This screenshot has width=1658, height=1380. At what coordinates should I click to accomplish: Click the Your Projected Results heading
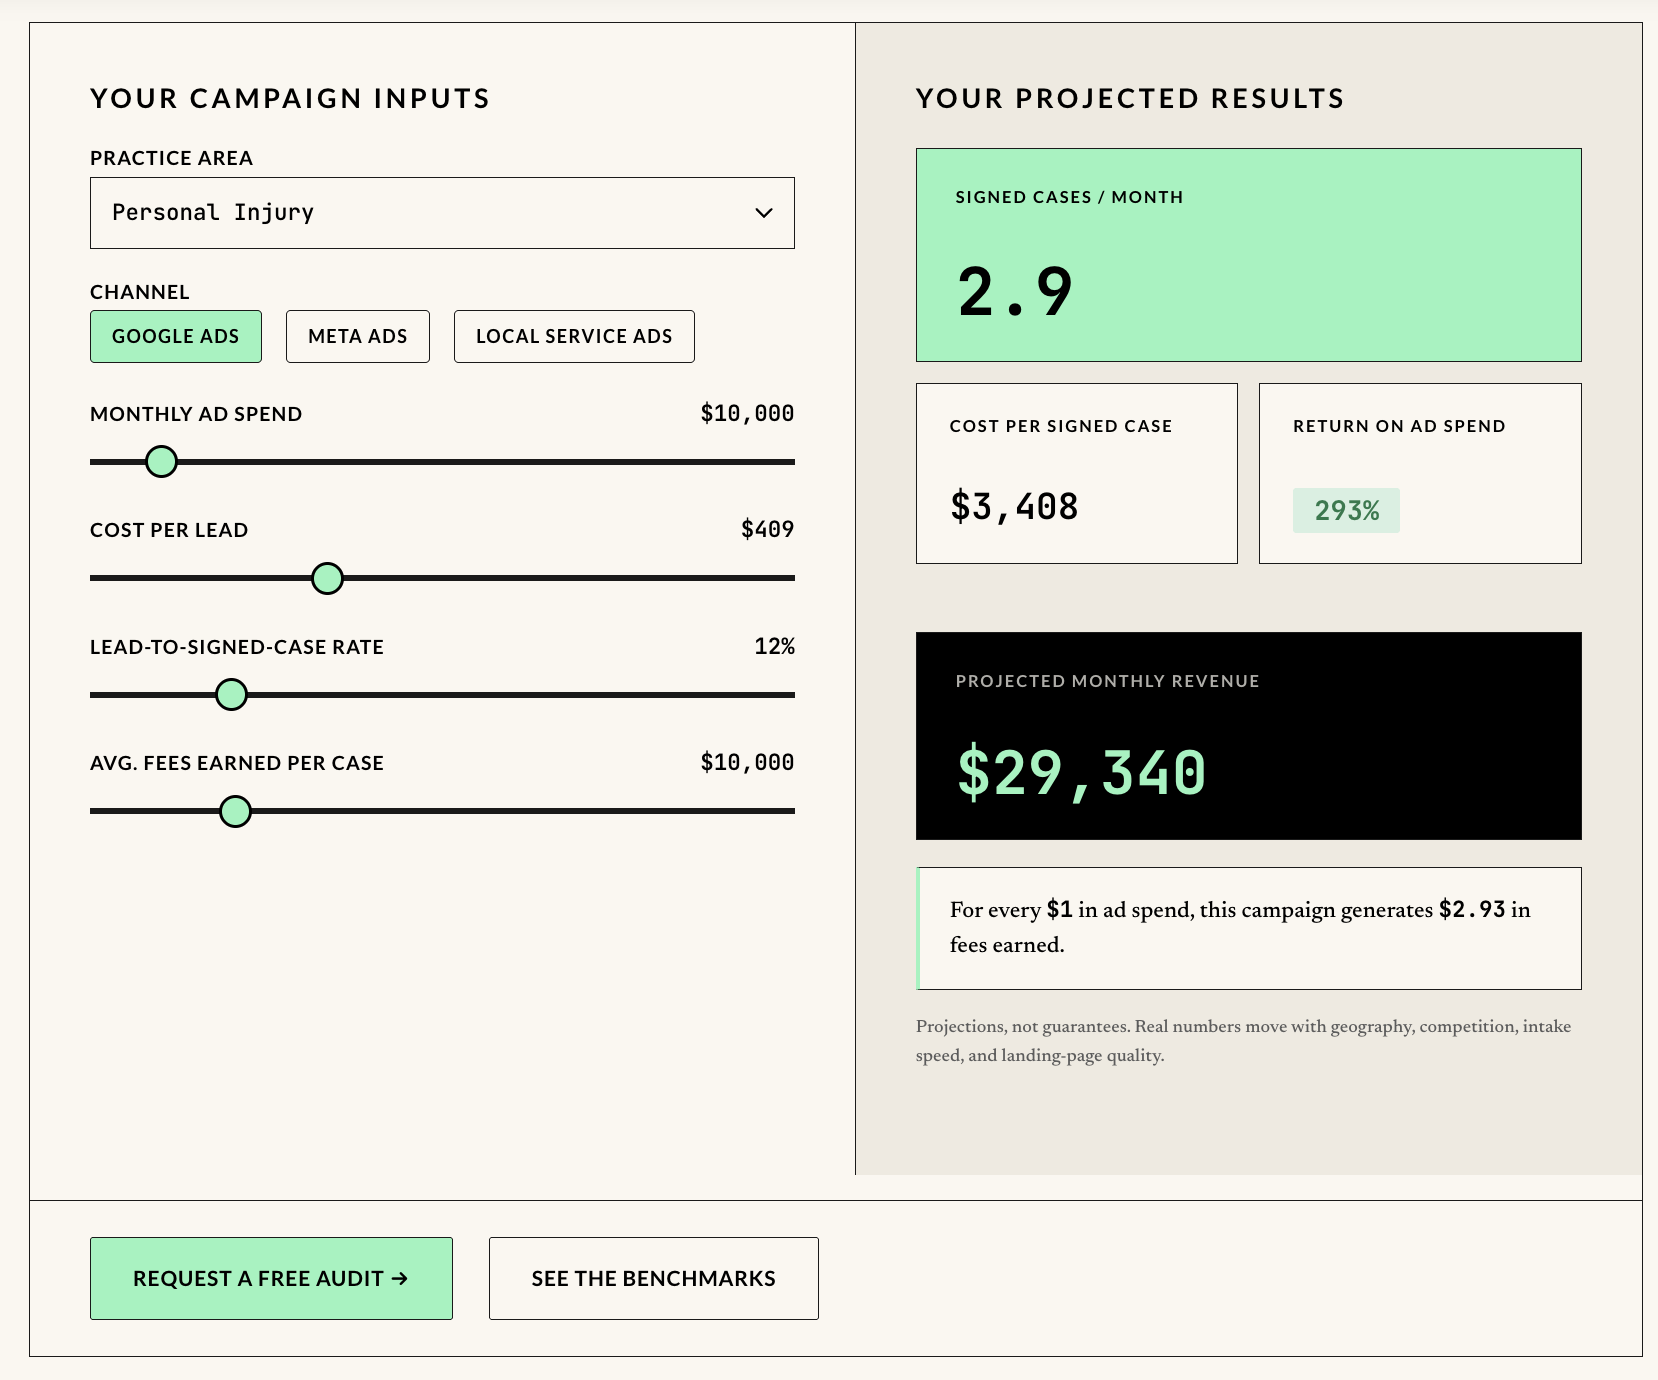pyautogui.click(x=1130, y=98)
